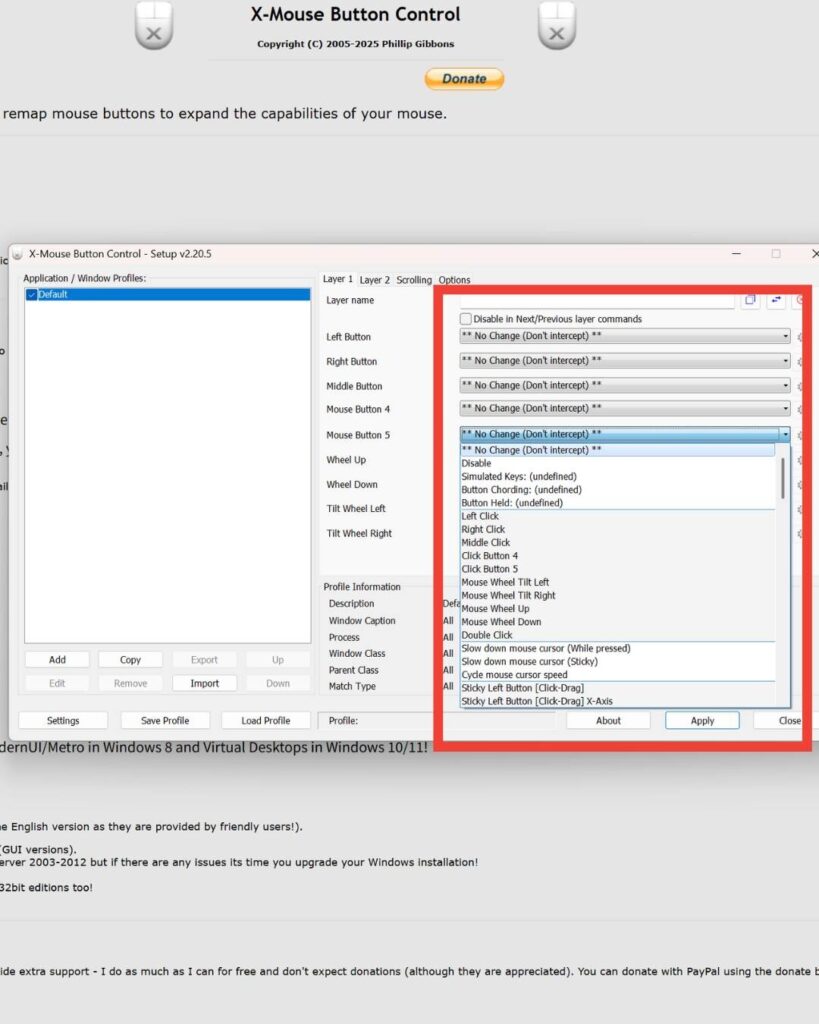Image resolution: width=819 pixels, height=1024 pixels.
Task: Choose Middle Click from the list
Action: point(617,543)
